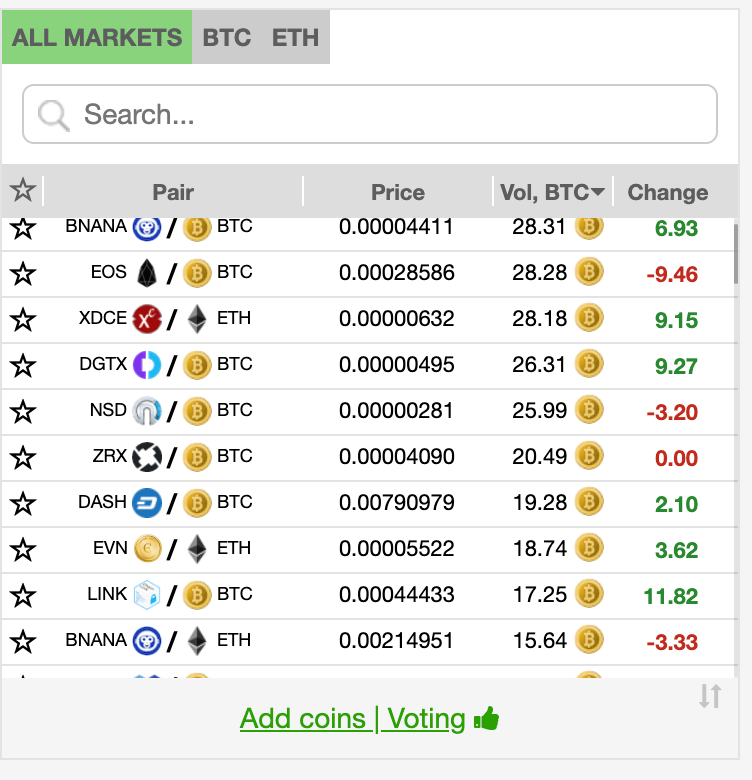The height and width of the screenshot is (780, 752).
Task: Click the Bitcoin pair icon in the DGTX row
Action: pos(197,366)
